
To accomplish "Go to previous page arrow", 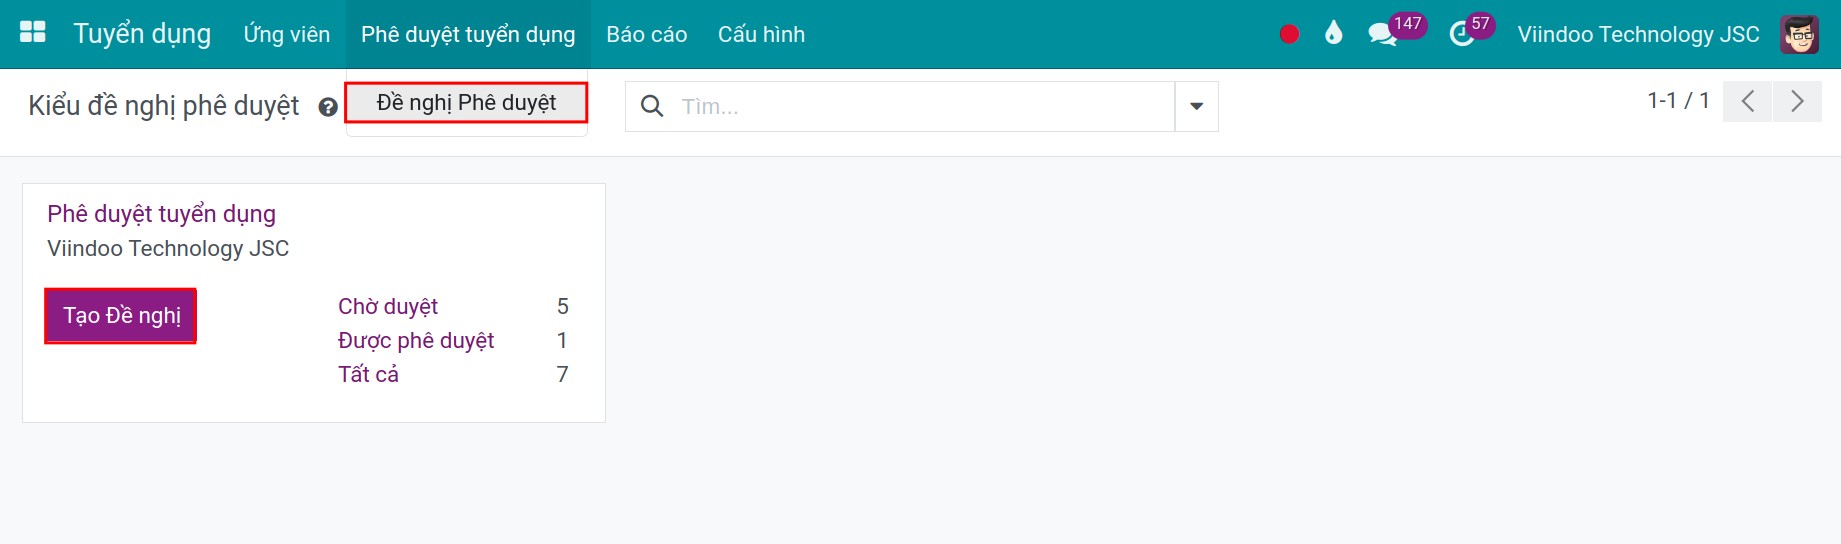I will click(x=1747, y=101).
